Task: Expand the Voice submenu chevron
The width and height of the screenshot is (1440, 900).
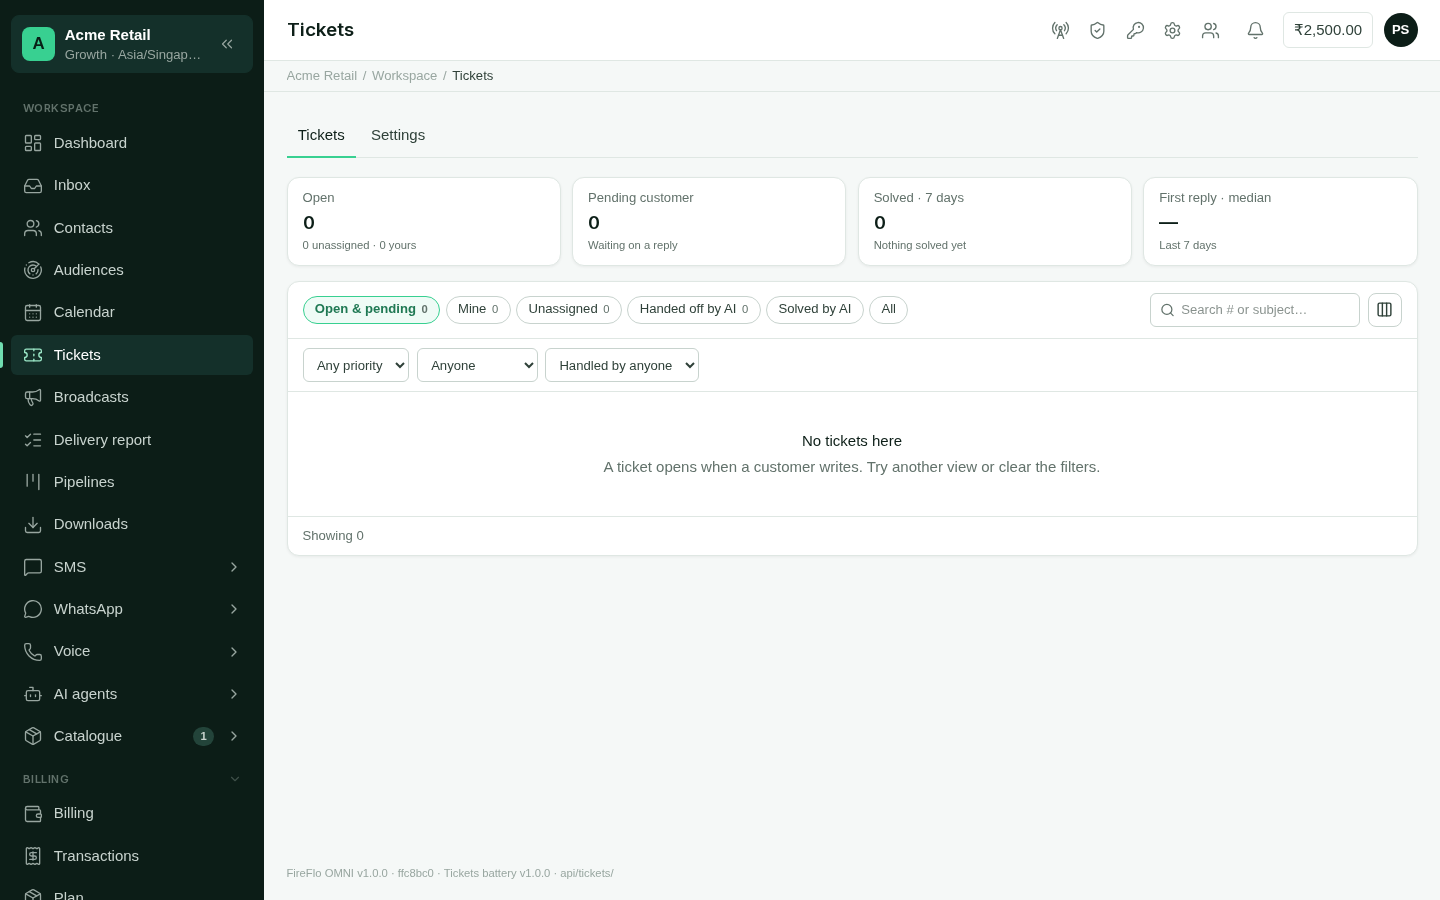Action: pyautogui.click(x=234, y=652)
